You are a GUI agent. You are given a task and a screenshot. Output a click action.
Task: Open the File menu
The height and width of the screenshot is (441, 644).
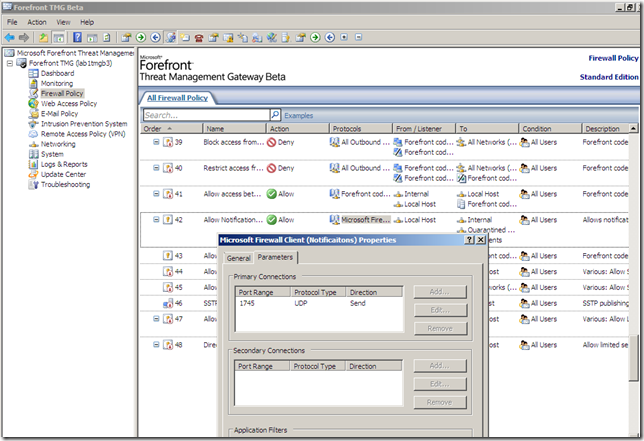[x=12, y=22]
